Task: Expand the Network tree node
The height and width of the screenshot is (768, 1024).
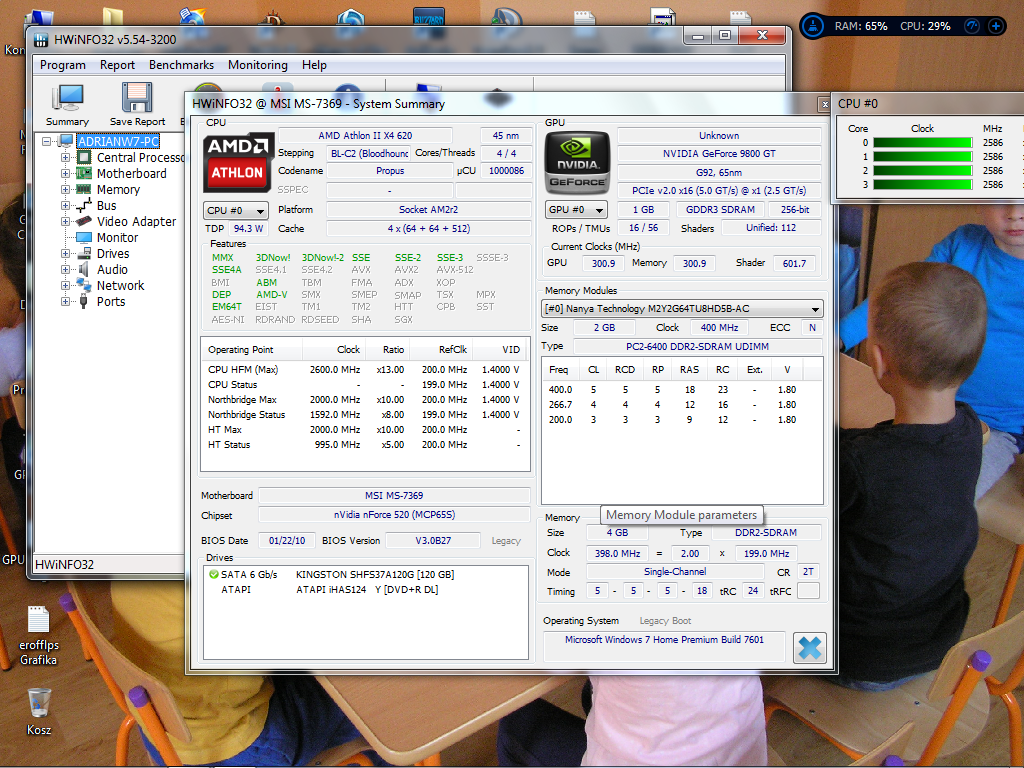Action: (x=65, y=285)
